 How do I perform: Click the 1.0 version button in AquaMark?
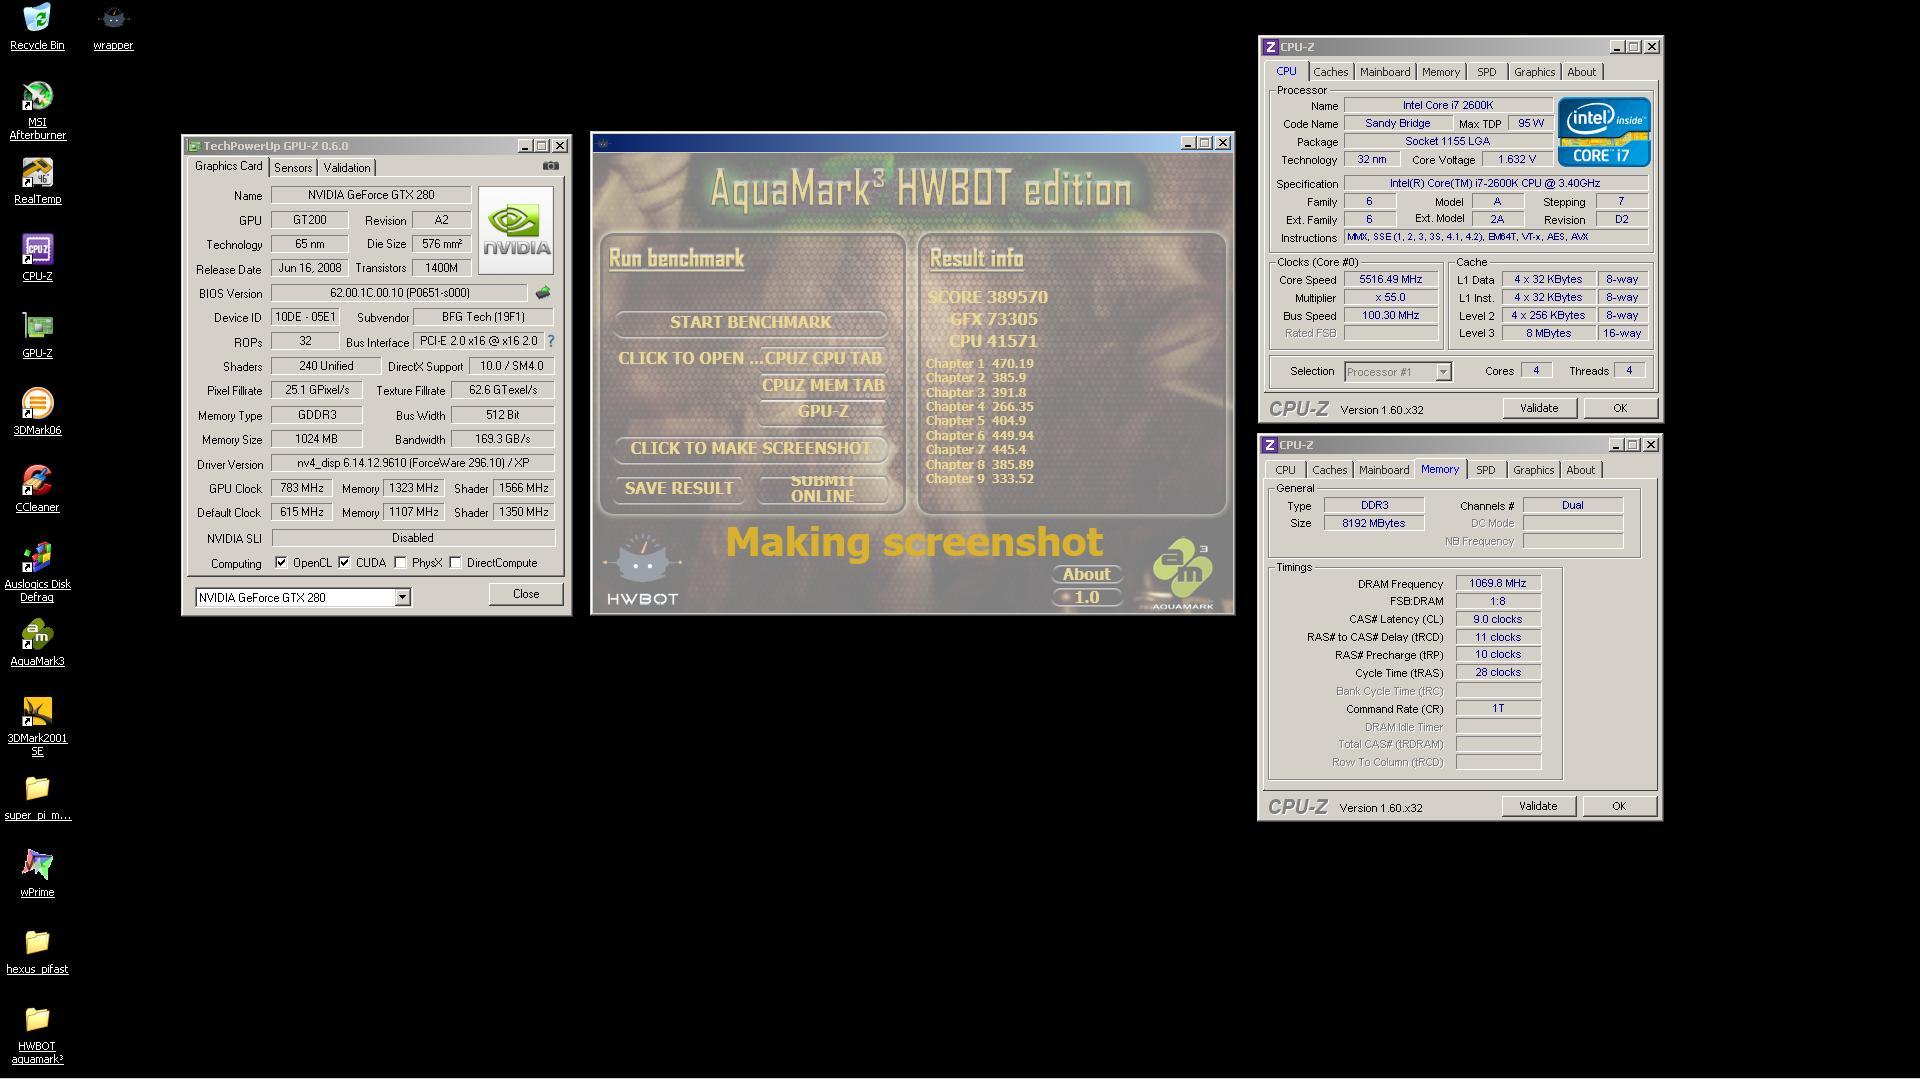point(1086,597)
